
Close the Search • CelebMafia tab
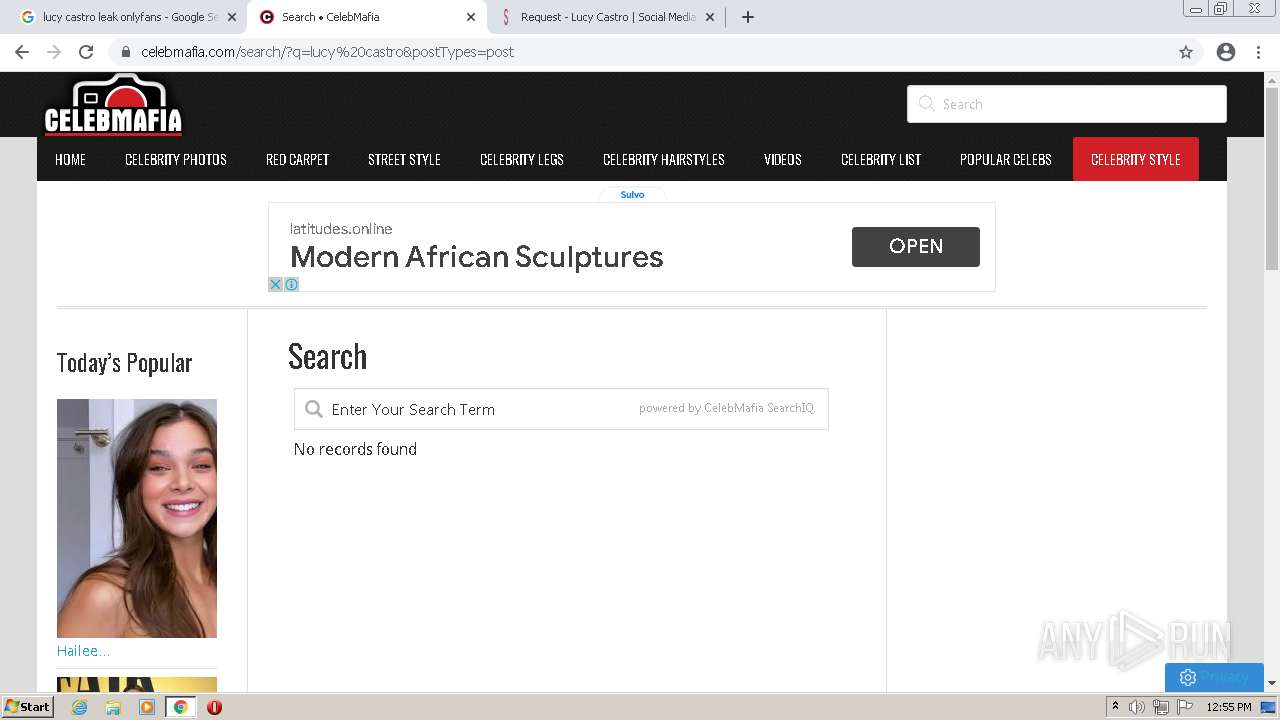pyautogui.click(x=471, y=17)
